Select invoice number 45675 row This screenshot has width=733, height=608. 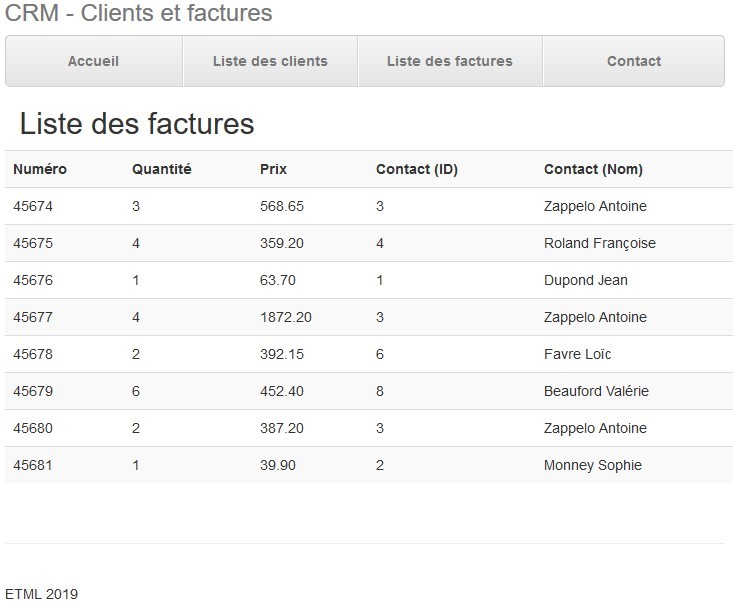[x=33, y=243]
